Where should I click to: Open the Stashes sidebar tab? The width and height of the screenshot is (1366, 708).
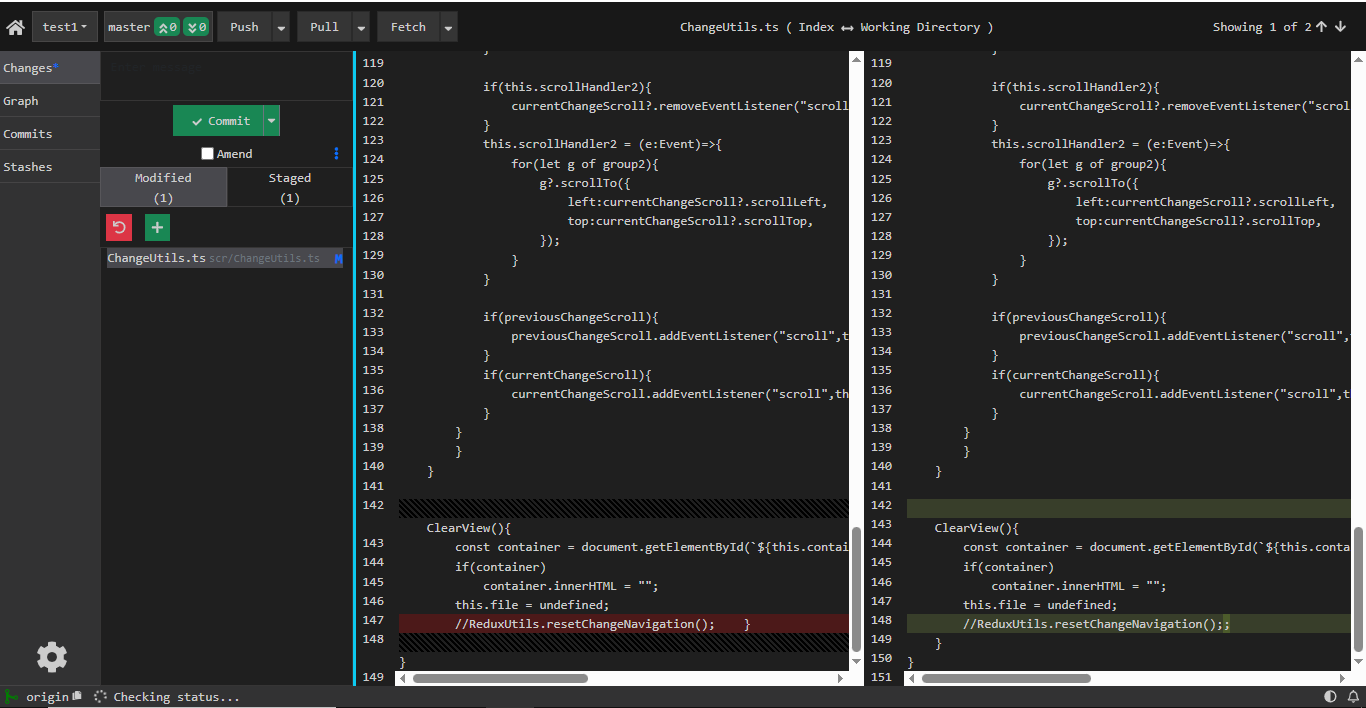point(50,167)
